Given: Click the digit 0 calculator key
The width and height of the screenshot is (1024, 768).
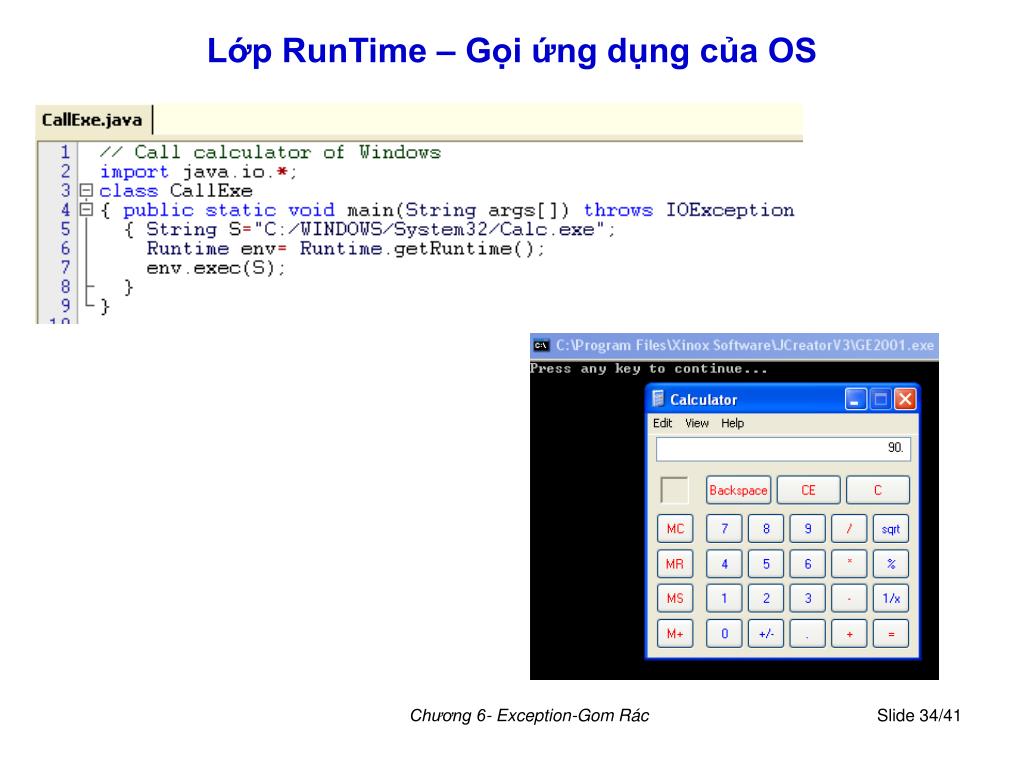Looking at the screenshot, I should point(724,633).
